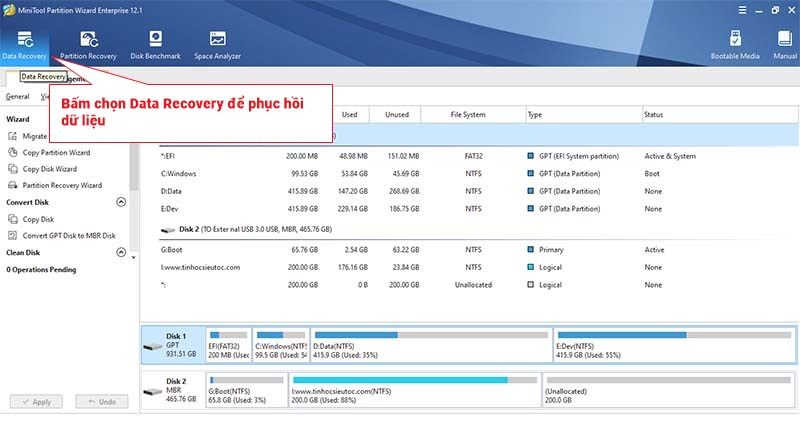Select Convert GPT Disk to MBR Disk
The width and height of the screenshot is (800, 426).
[69, 235]
